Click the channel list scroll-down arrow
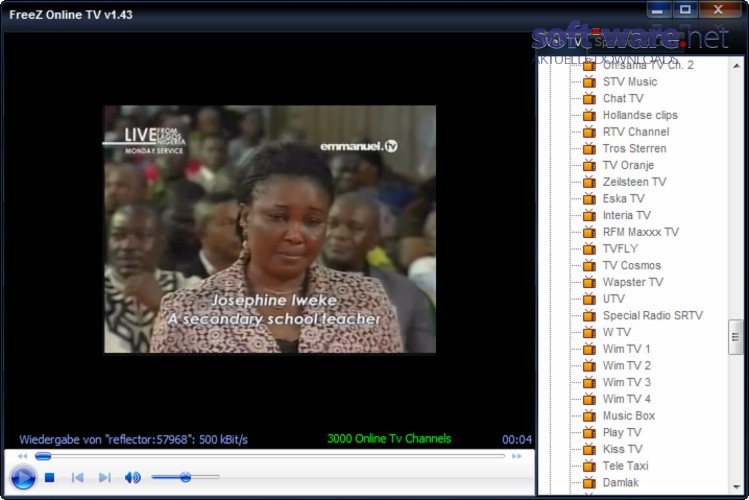Image resolution: width=749 pixels, height=500 pixels. click(x=736, y=487)
